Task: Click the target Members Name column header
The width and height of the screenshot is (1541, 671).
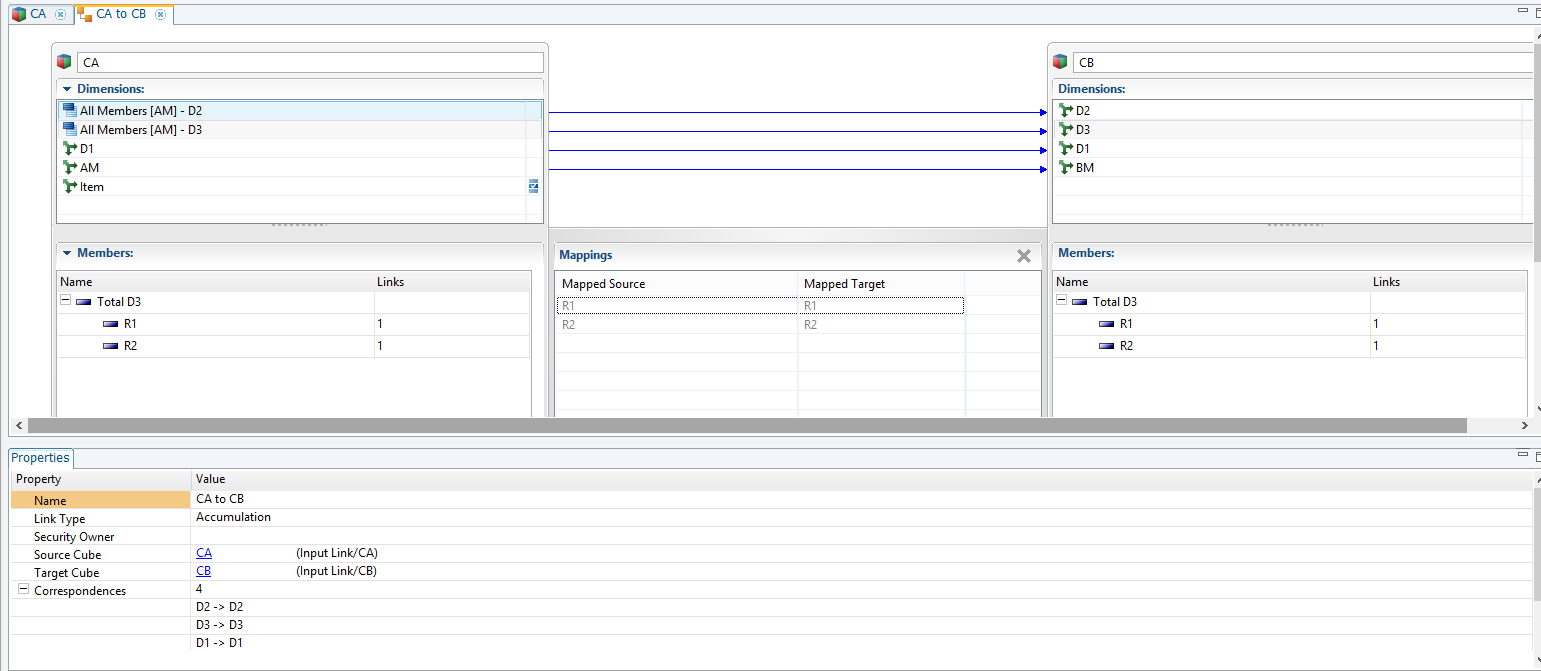Action: pyautogui.click(x=1211, y=282)
